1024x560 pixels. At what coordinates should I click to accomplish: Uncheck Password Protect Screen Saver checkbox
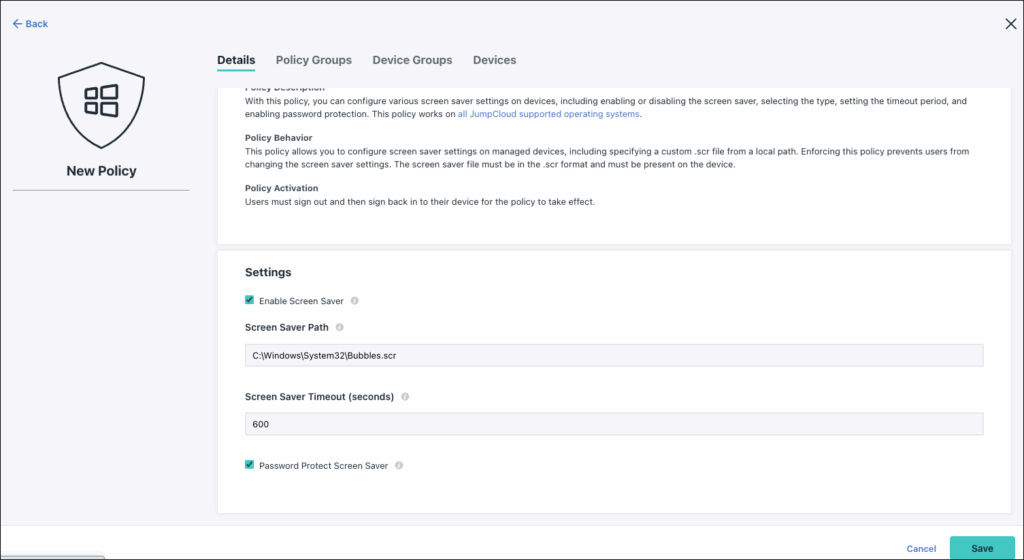click(250, 465)
